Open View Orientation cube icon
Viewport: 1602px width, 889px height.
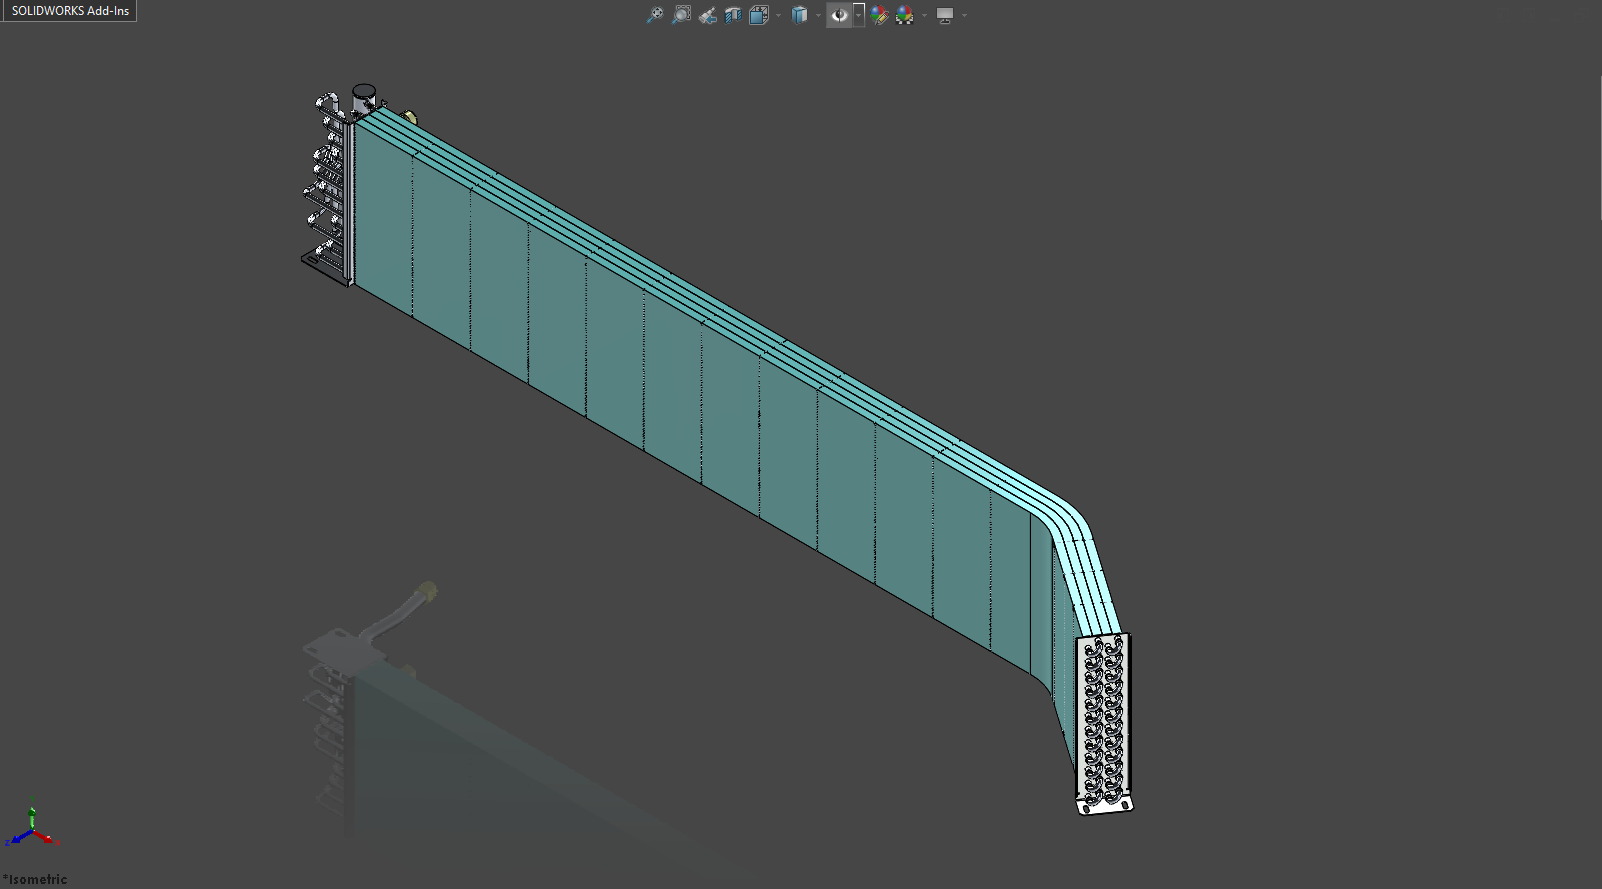coord(759,15)
